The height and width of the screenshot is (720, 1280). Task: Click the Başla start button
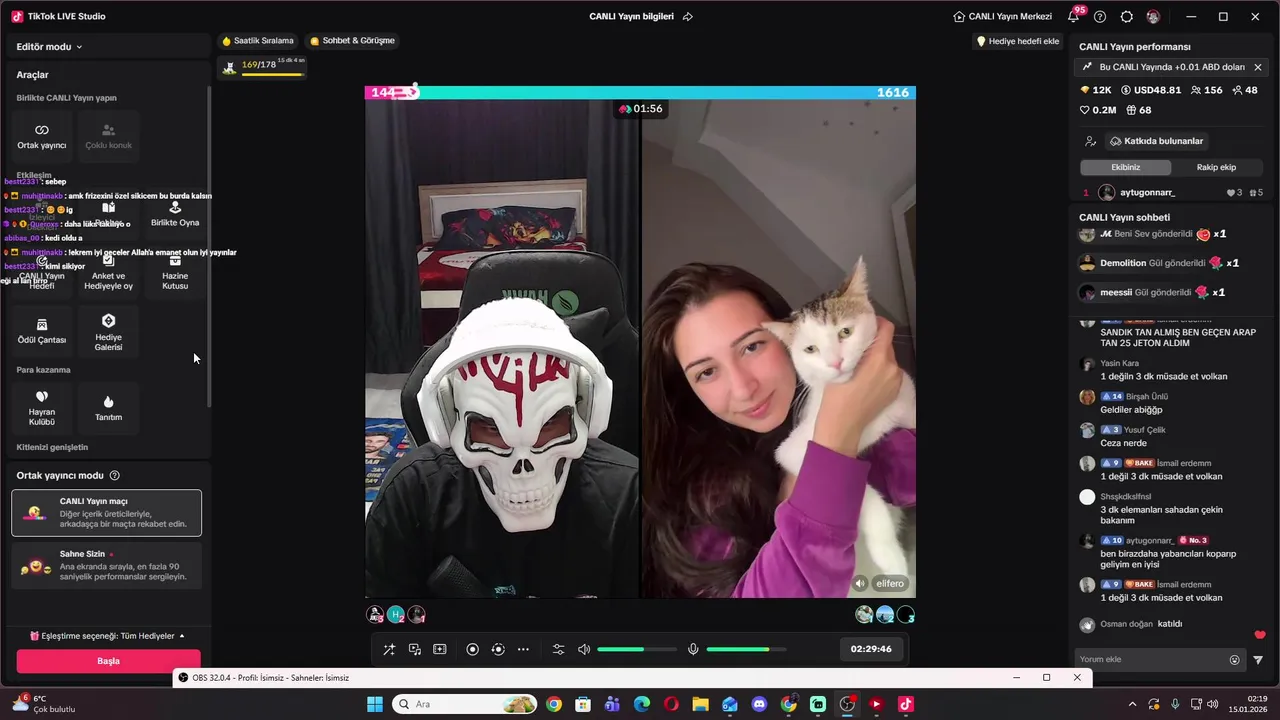point(108,661)
